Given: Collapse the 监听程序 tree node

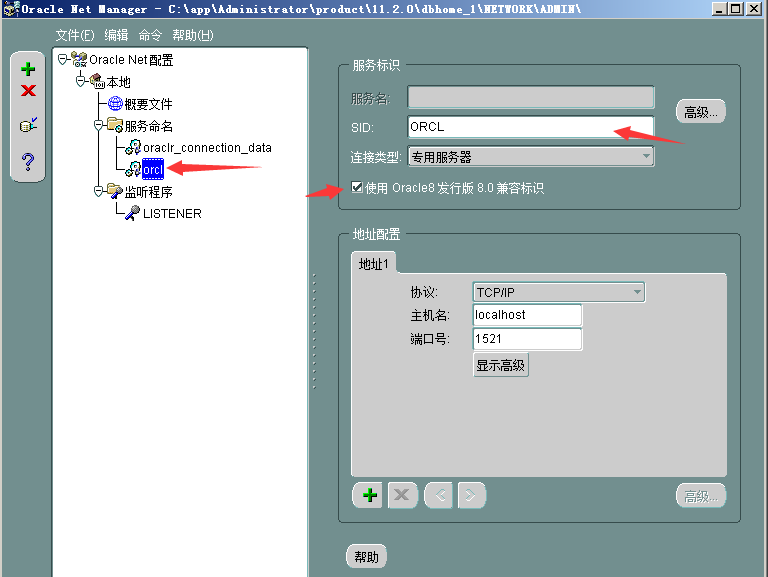Looking at the screenshot, I should [98, 191].
